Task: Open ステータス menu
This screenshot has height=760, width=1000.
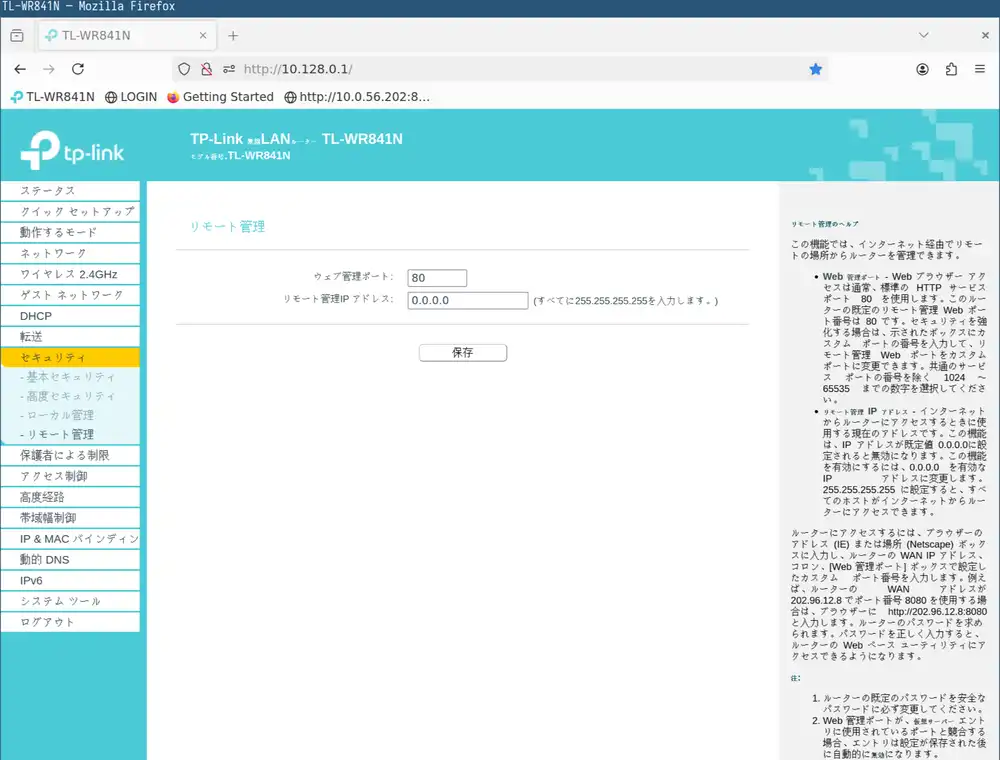Action: pyautogui.click(x=70, y=191)
